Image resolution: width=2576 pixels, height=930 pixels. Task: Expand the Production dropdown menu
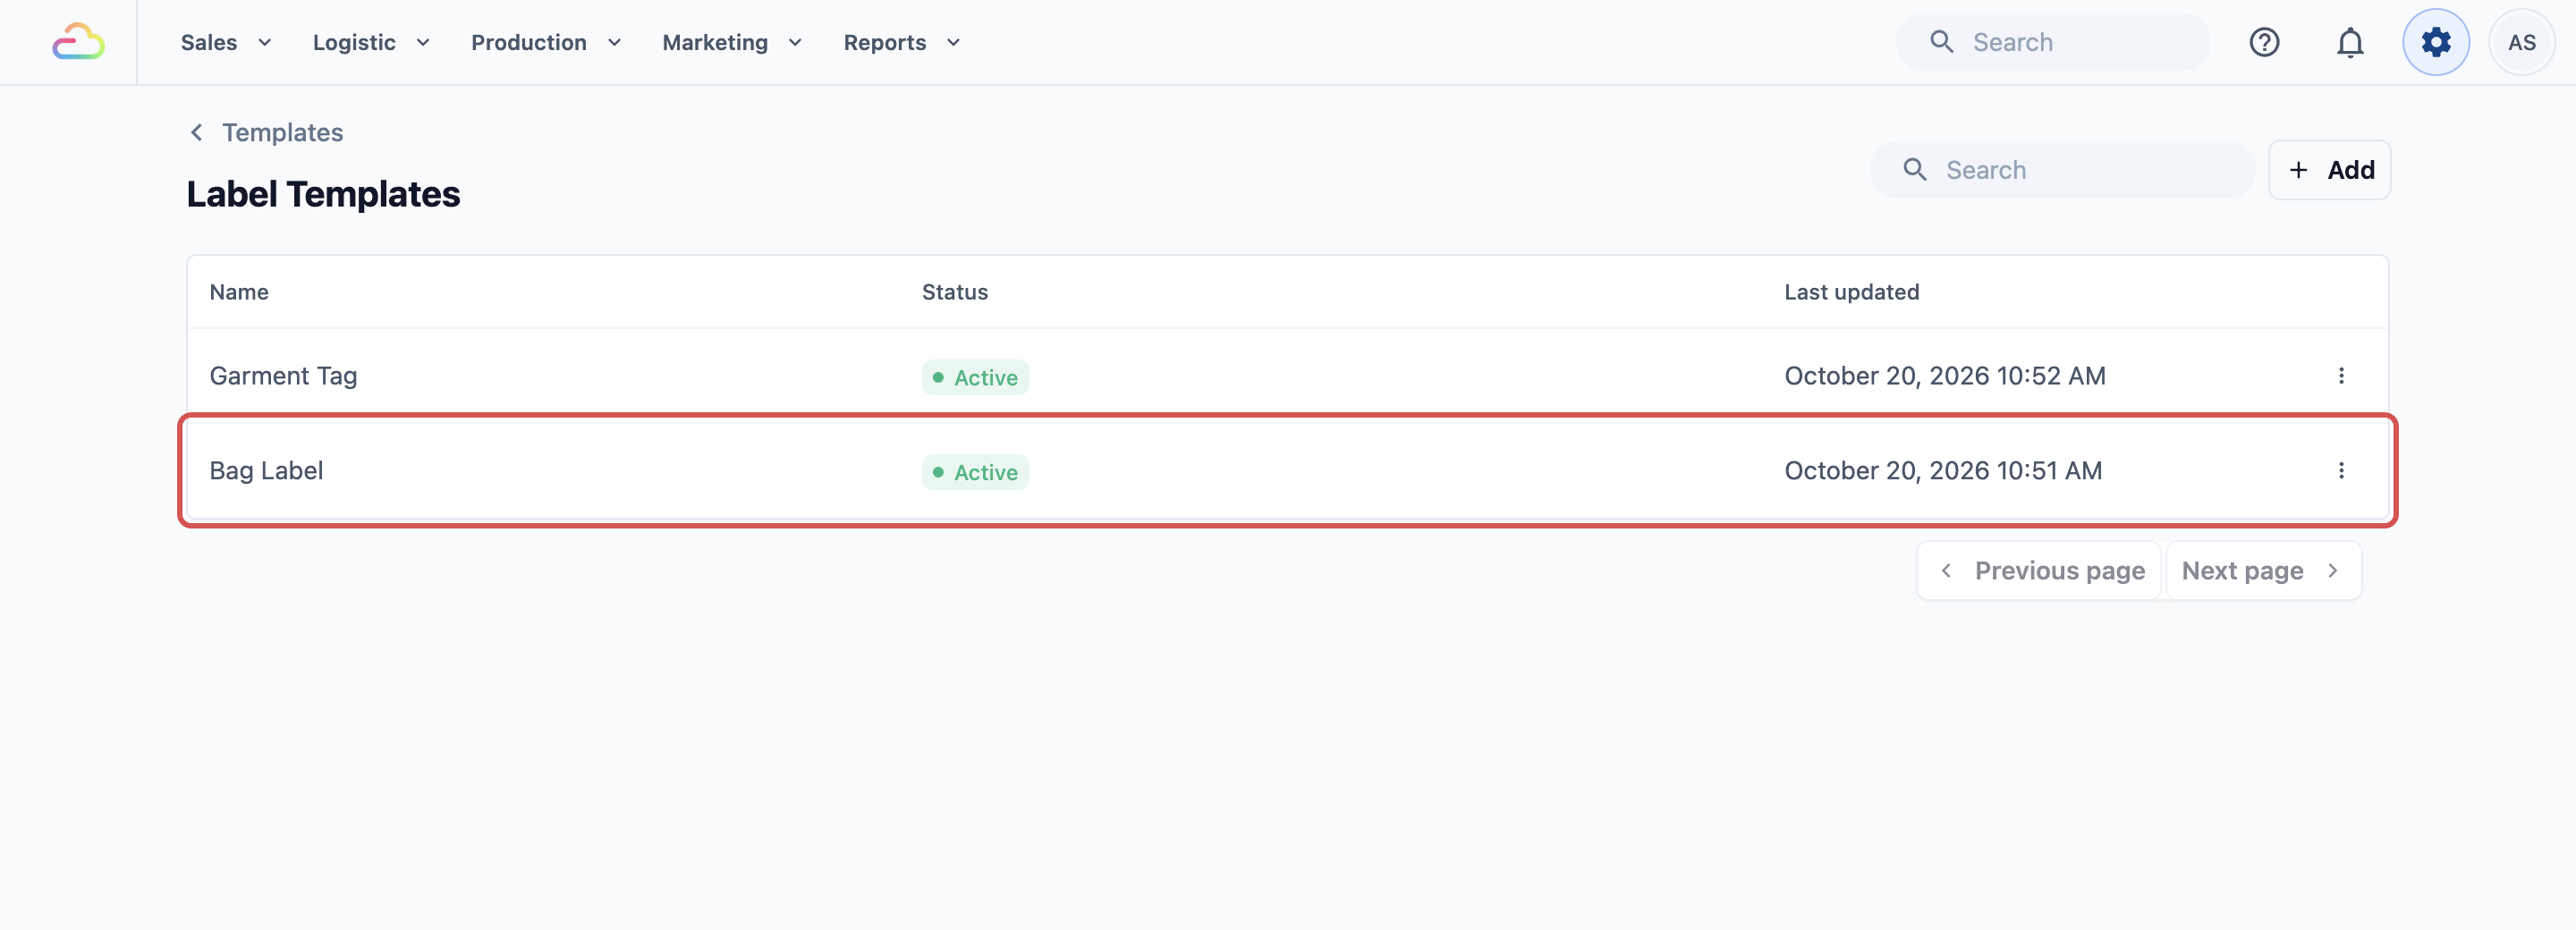pos(546,42)
